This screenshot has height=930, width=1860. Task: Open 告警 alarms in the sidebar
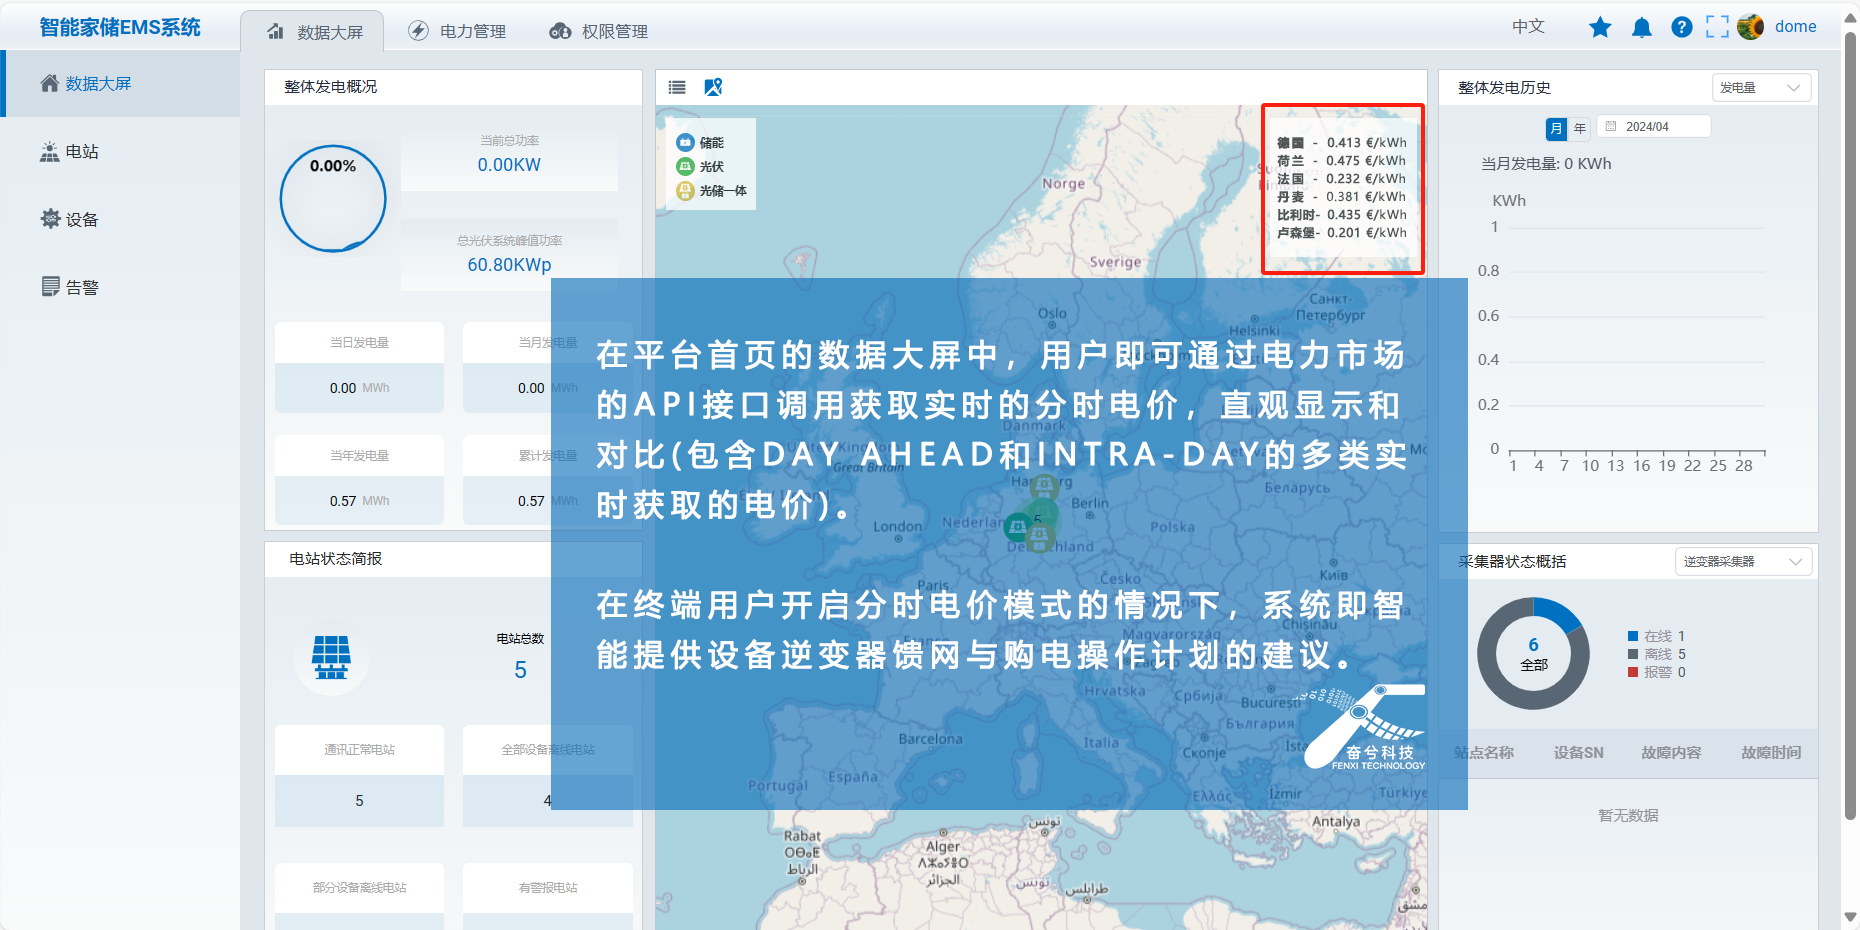click(x=82, y=288)
